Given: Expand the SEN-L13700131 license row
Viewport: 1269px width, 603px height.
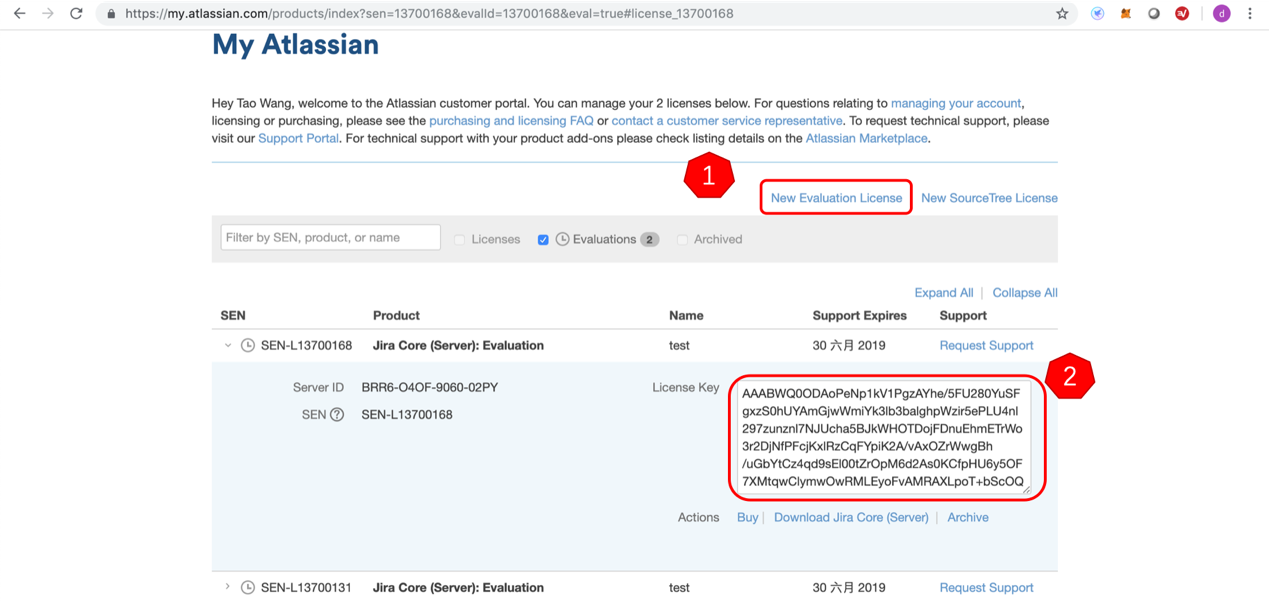Looking at the screenshot, I should [228, 587].
